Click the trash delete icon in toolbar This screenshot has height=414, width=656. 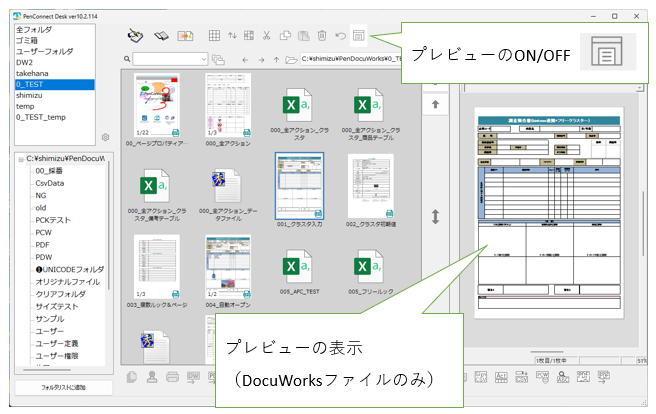[322, 36]
